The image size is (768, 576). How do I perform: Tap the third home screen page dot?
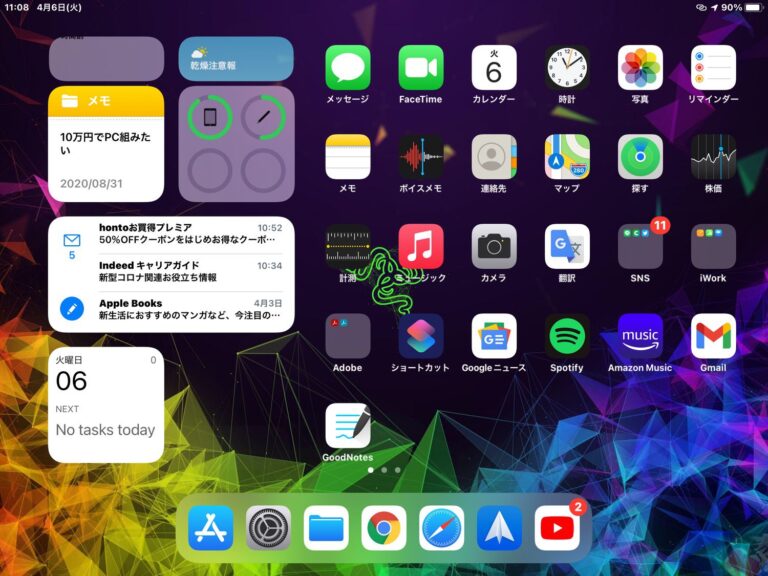[x=398, y=470]
